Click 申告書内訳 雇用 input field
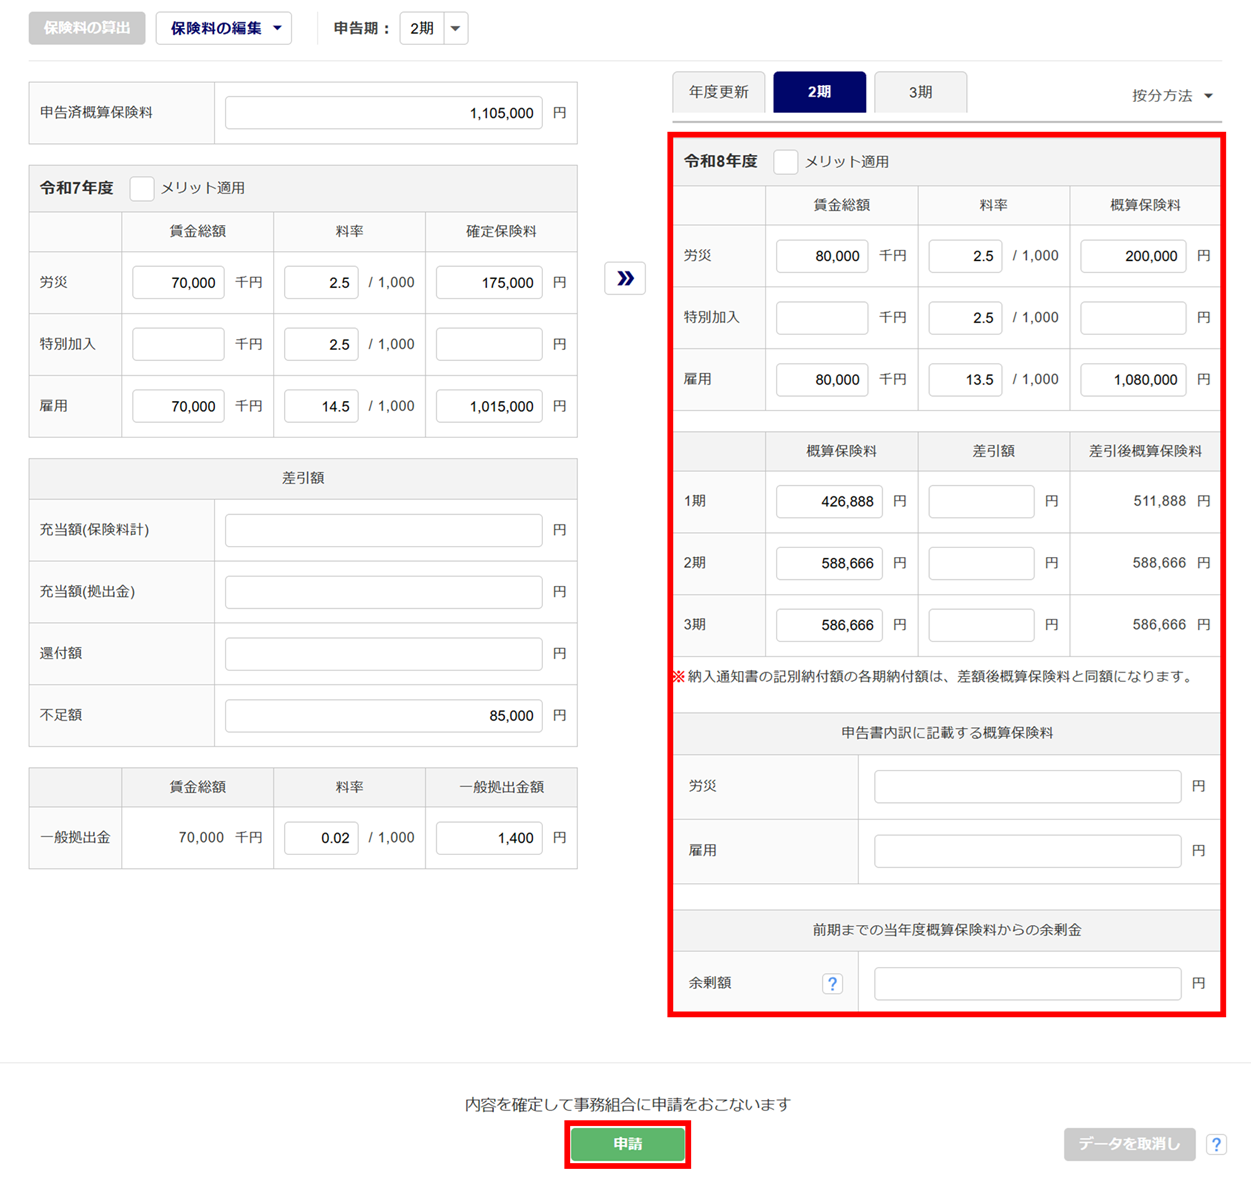1251x1190 pixels. click(x=1027, y=851)
